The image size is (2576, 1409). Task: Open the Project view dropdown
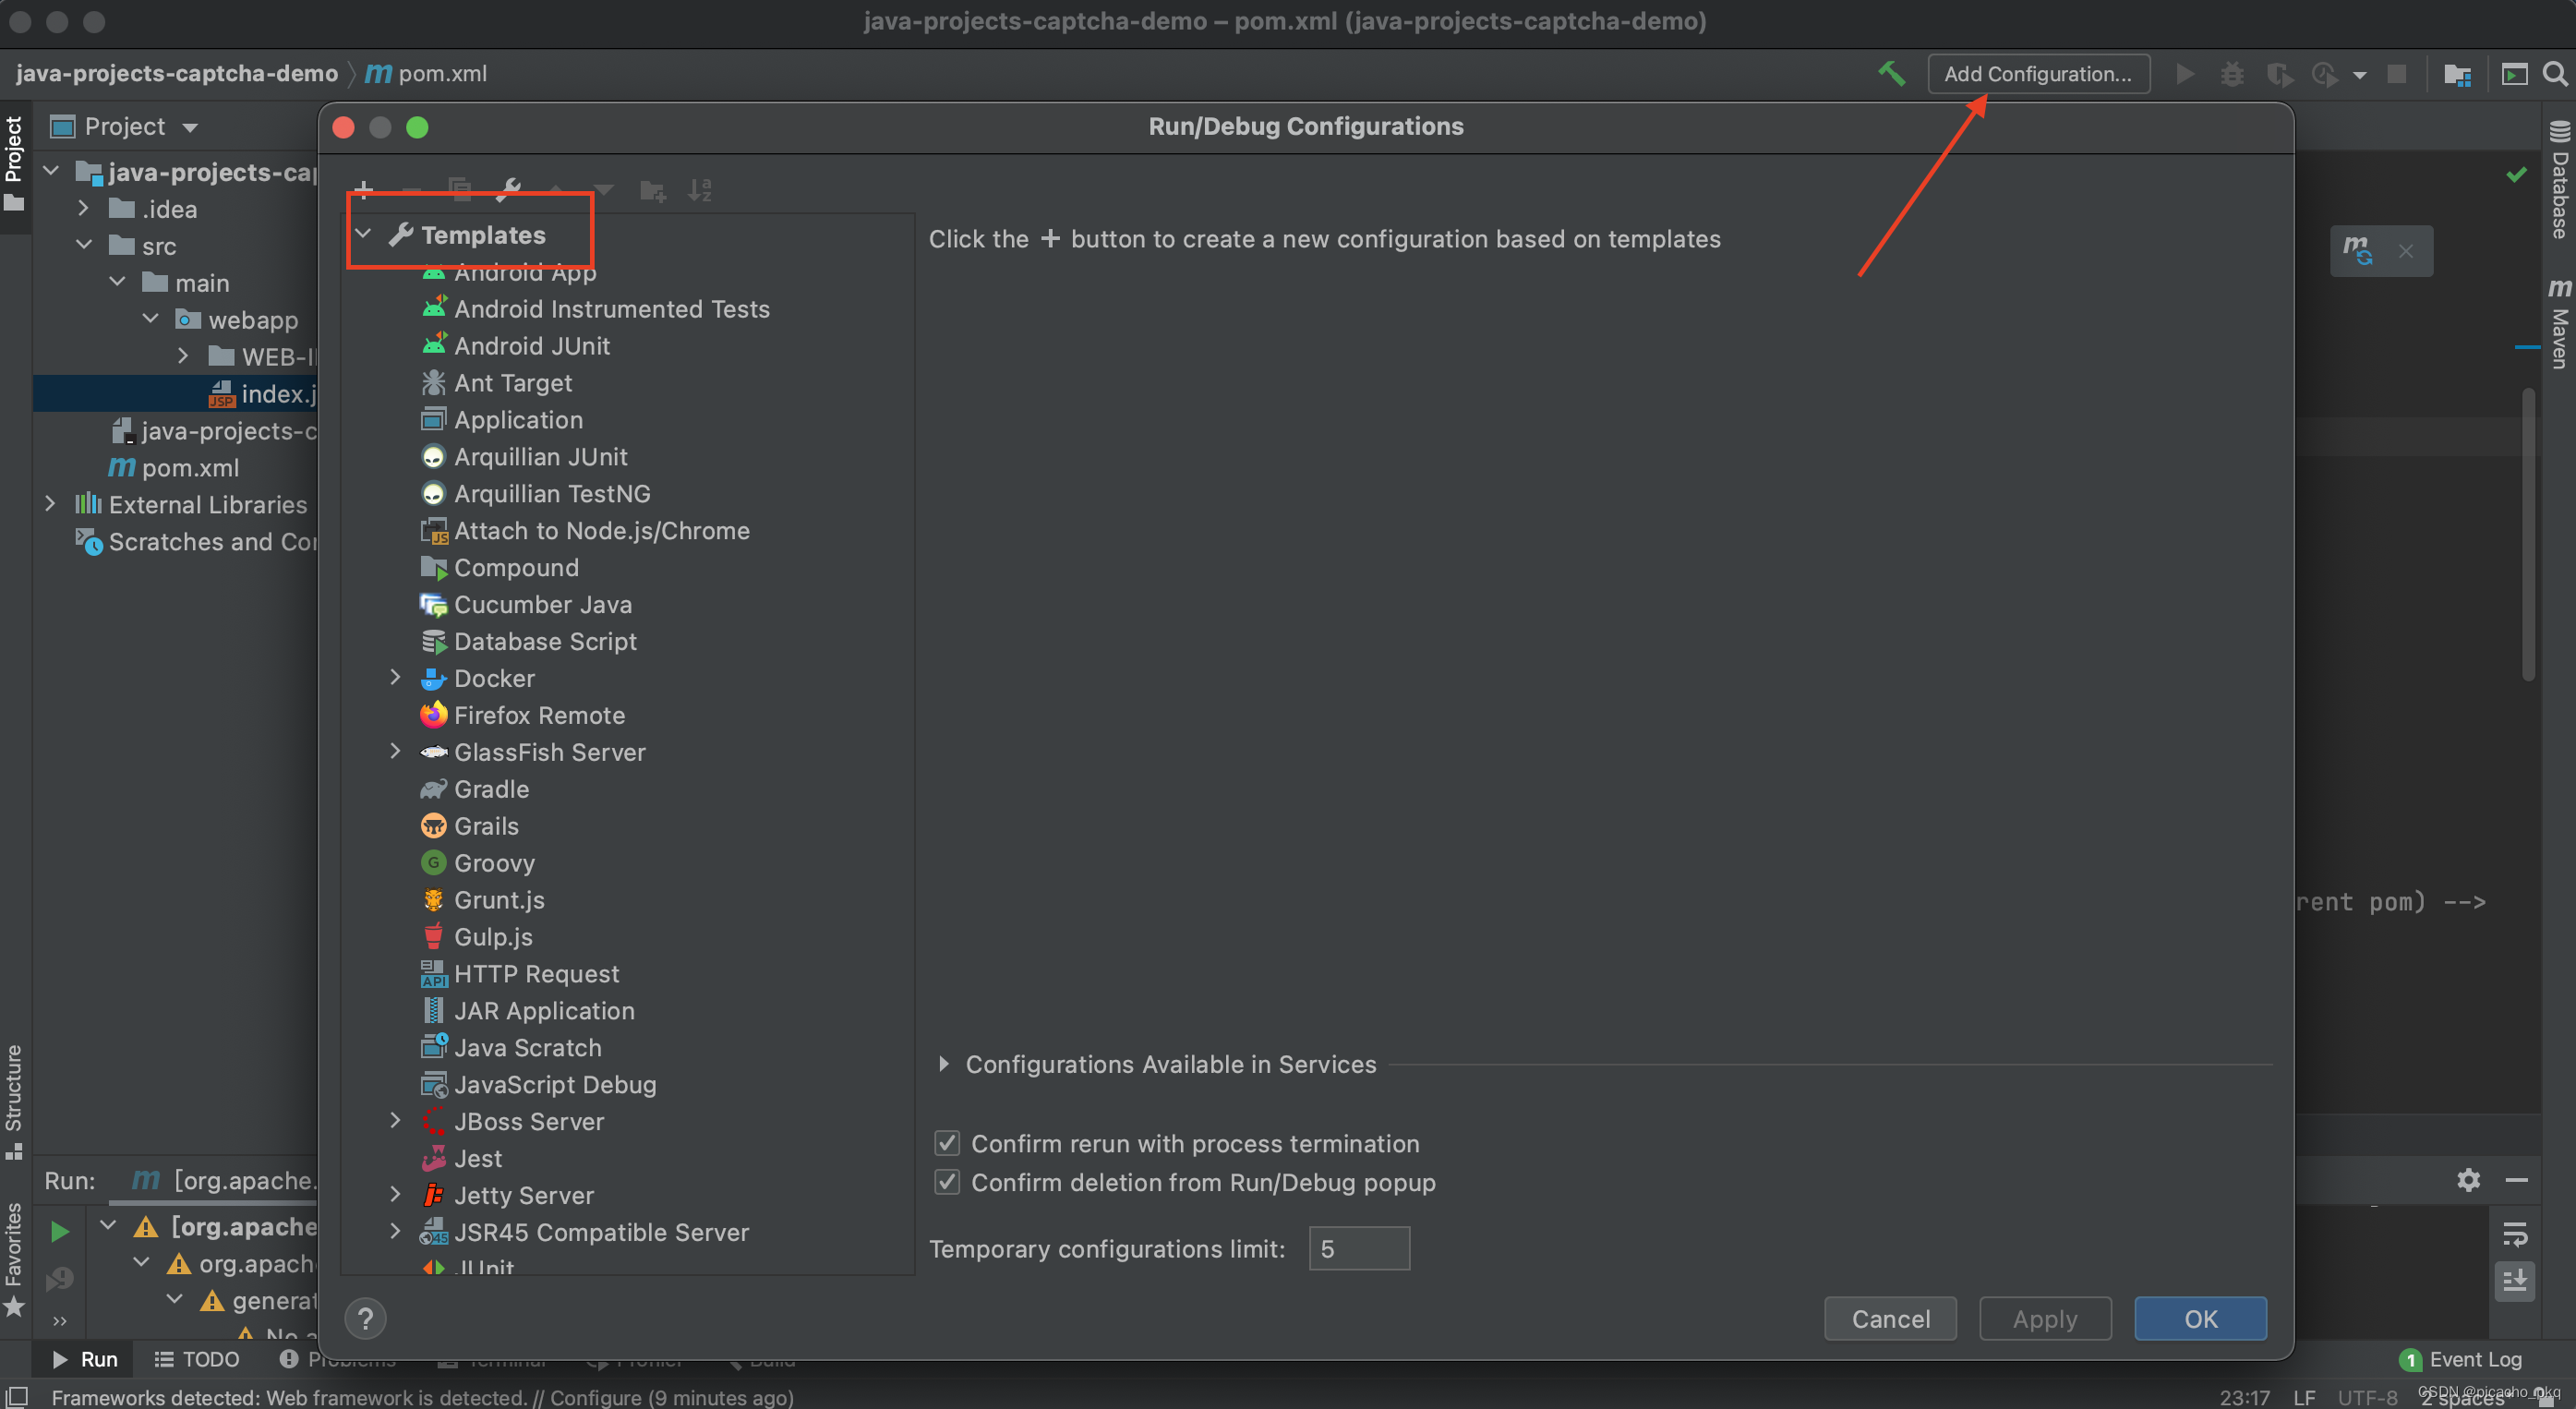(190, 127)
